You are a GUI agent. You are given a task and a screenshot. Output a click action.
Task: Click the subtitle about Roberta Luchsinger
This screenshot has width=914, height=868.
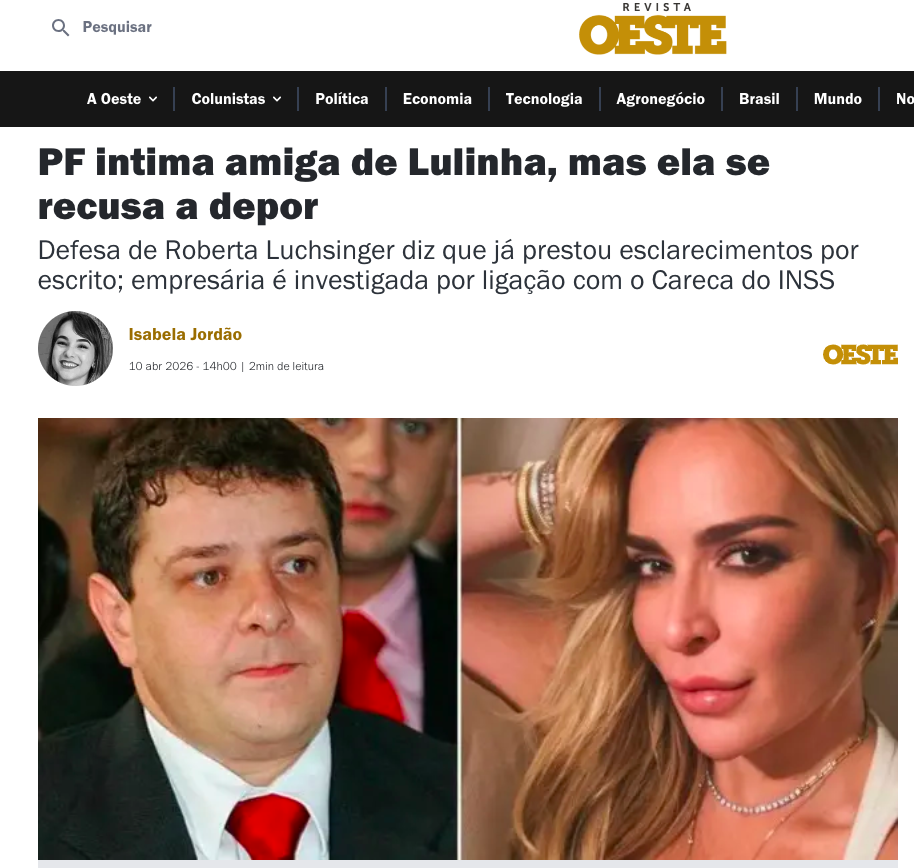[x=448, y=265]
